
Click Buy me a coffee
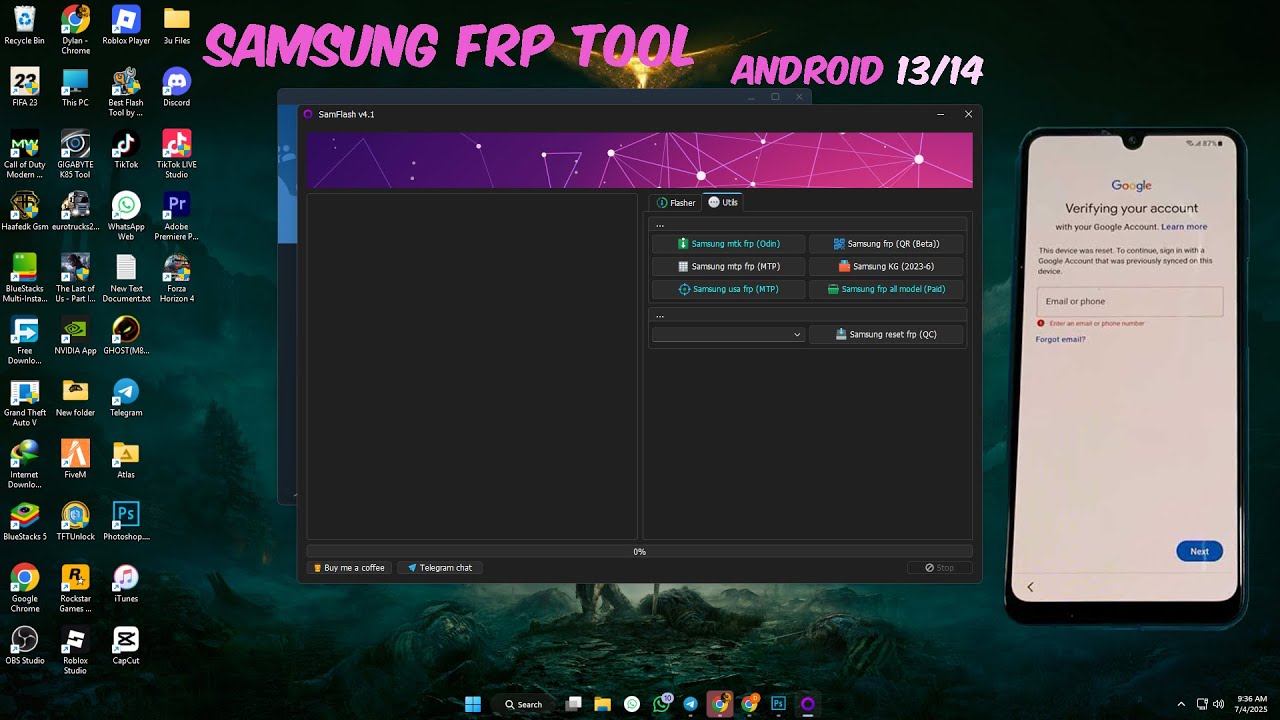349,567
